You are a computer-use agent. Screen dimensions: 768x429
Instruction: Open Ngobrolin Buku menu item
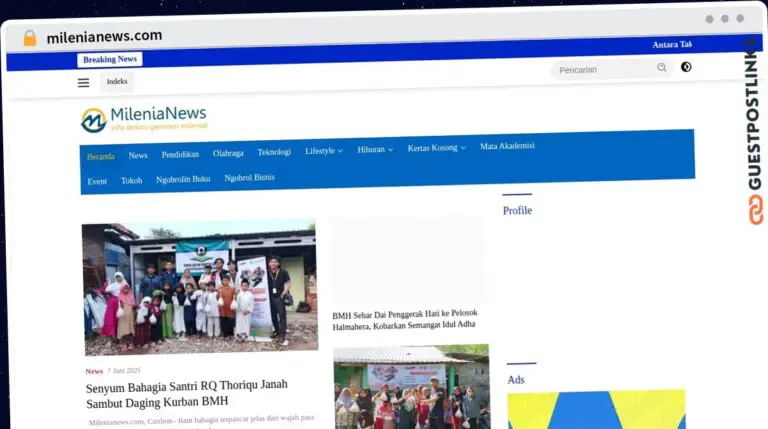[x=183, y=180]
